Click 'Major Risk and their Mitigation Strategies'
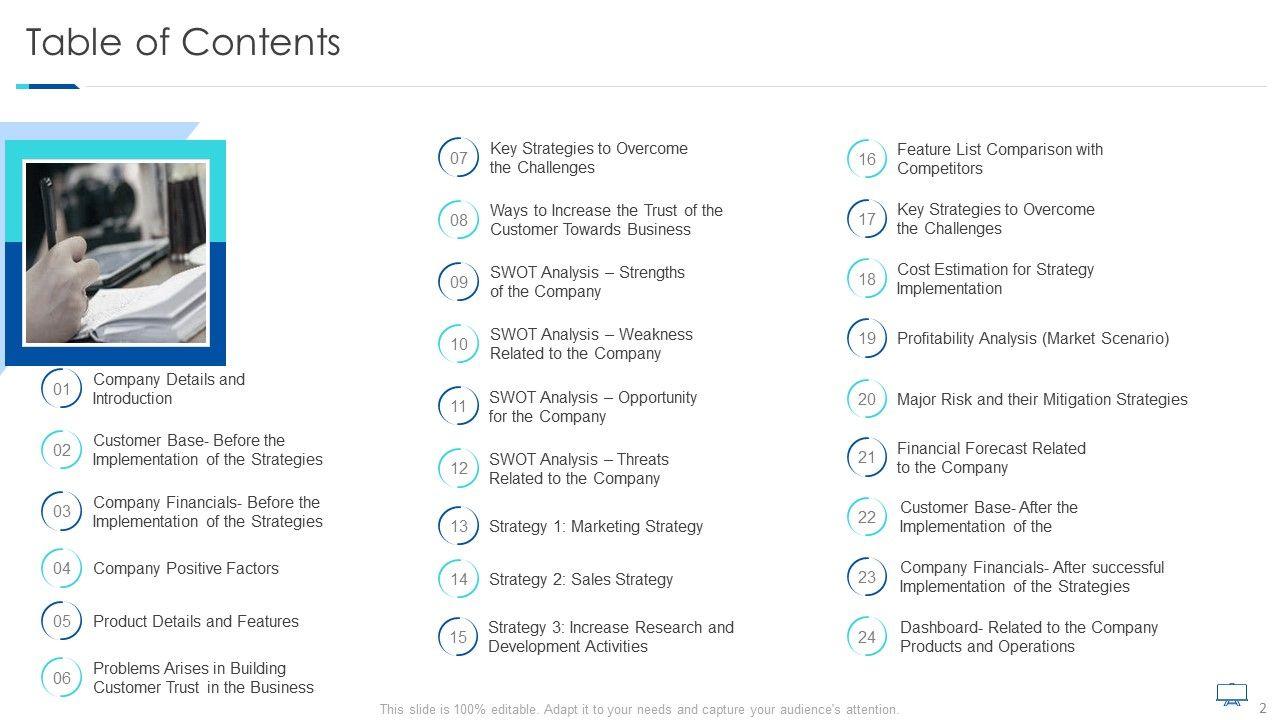Viewport: 1280px width, 720px height. click(x=1042, y=400)
